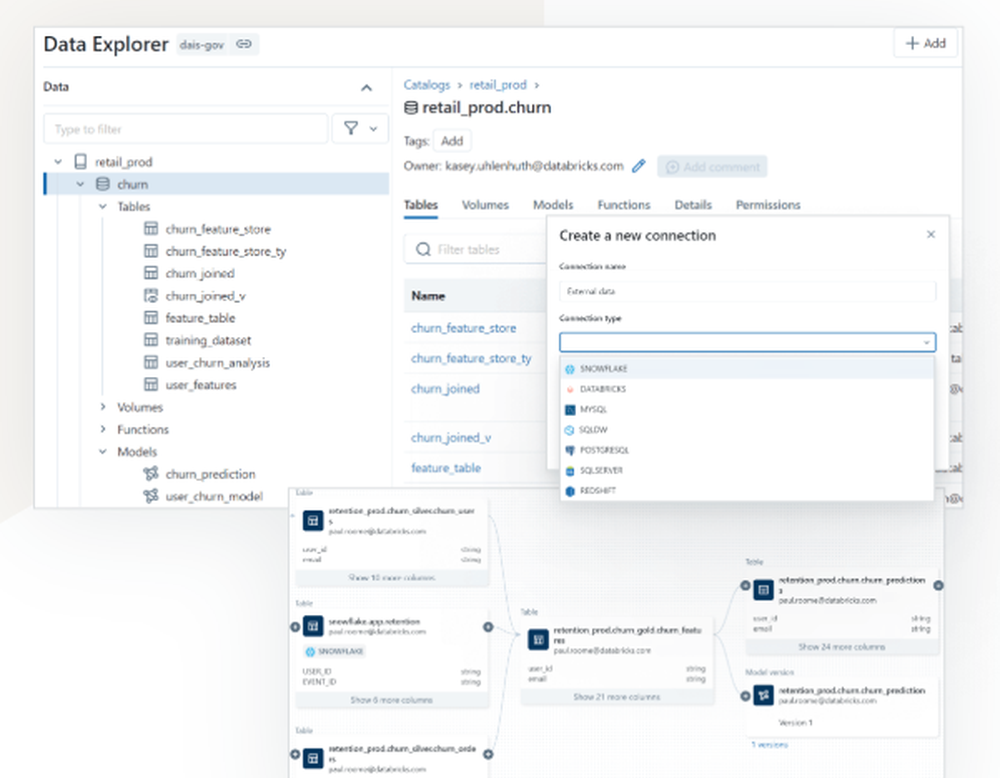1000x778 pixels.
Task: Pick SQLDW from the connection type list
Action: [747, 430]
